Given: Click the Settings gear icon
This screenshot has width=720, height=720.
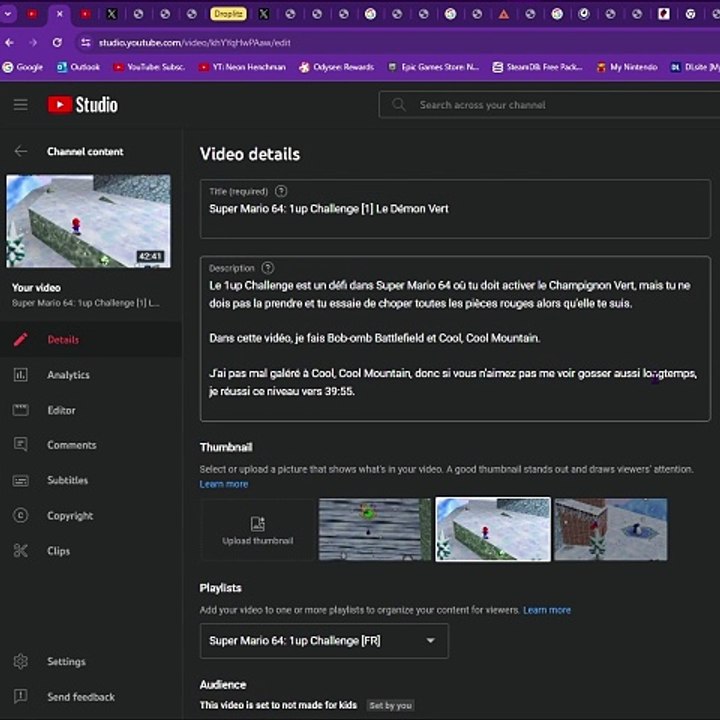Looking at the screenshot, I should pyautogui.click(x=21, y=661).
